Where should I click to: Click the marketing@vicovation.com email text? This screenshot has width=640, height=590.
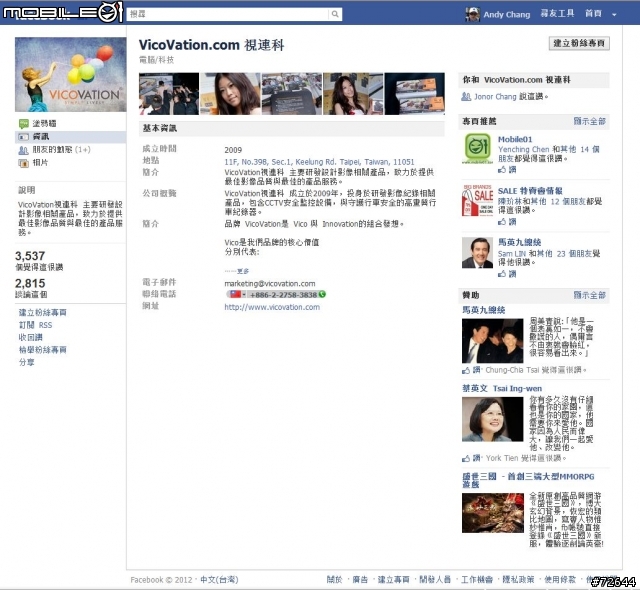[x=270, y=284]
